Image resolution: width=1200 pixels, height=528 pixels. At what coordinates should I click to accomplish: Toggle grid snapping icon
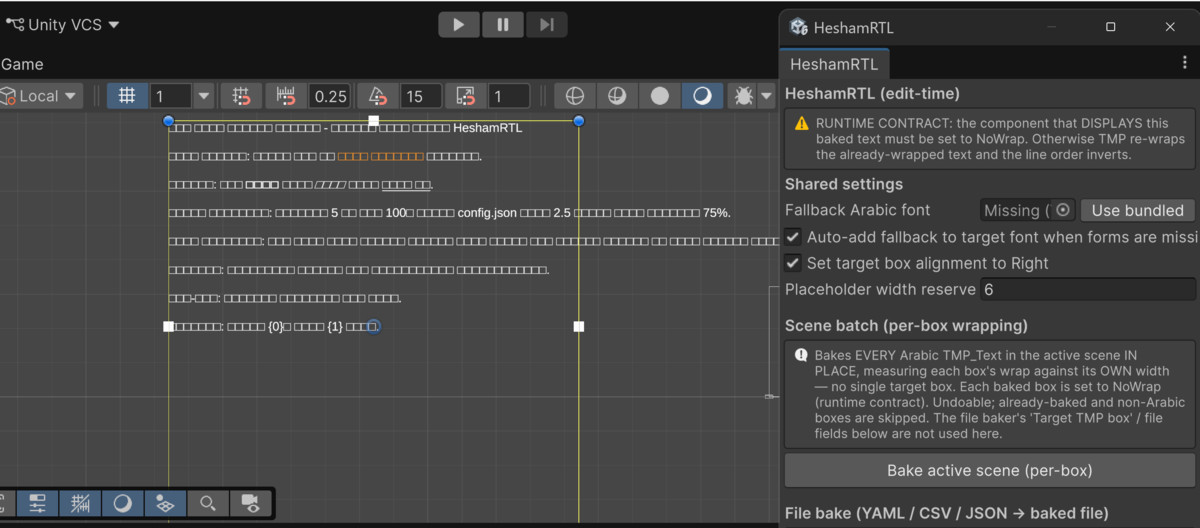[x=241, y=96]
